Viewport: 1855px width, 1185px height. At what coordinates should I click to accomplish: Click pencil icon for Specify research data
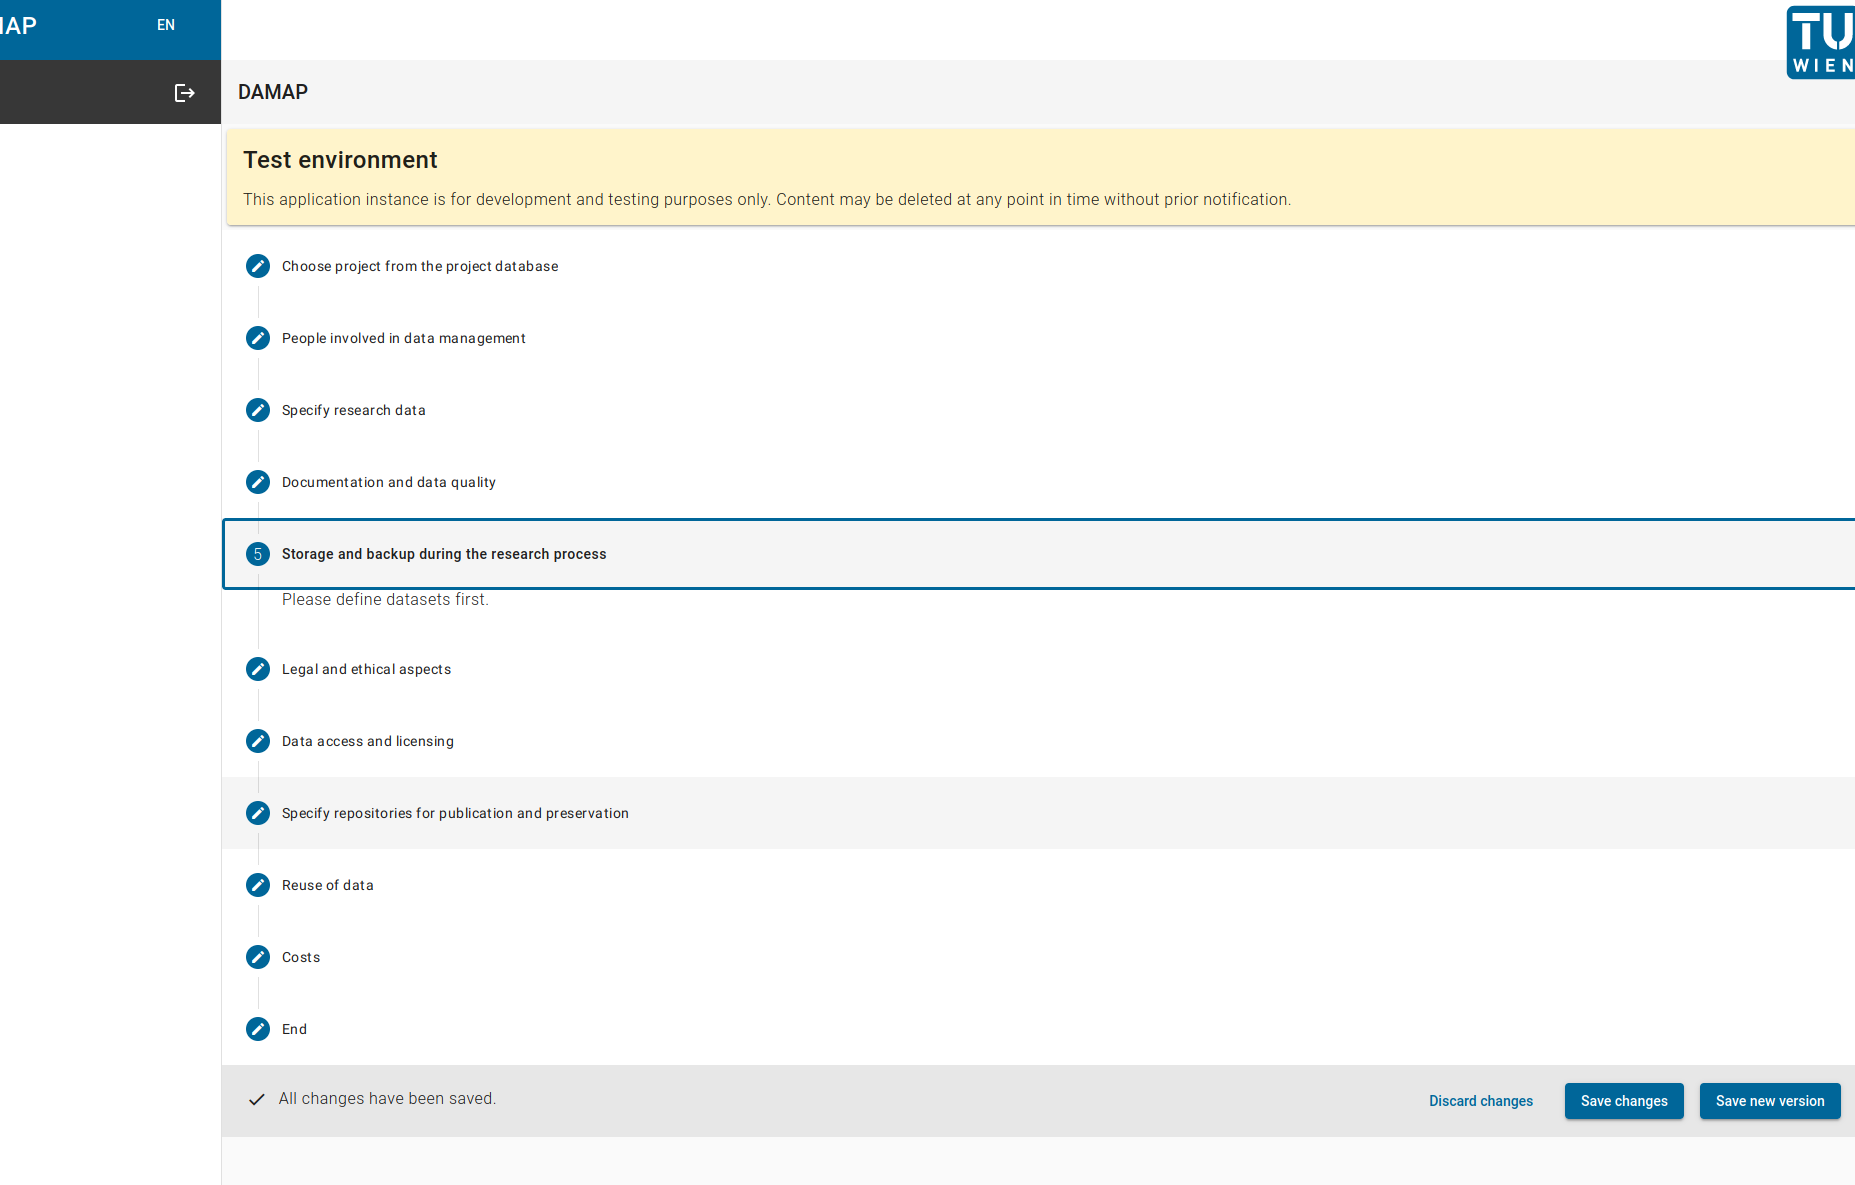pyautogui.click(x=258, y=410)
